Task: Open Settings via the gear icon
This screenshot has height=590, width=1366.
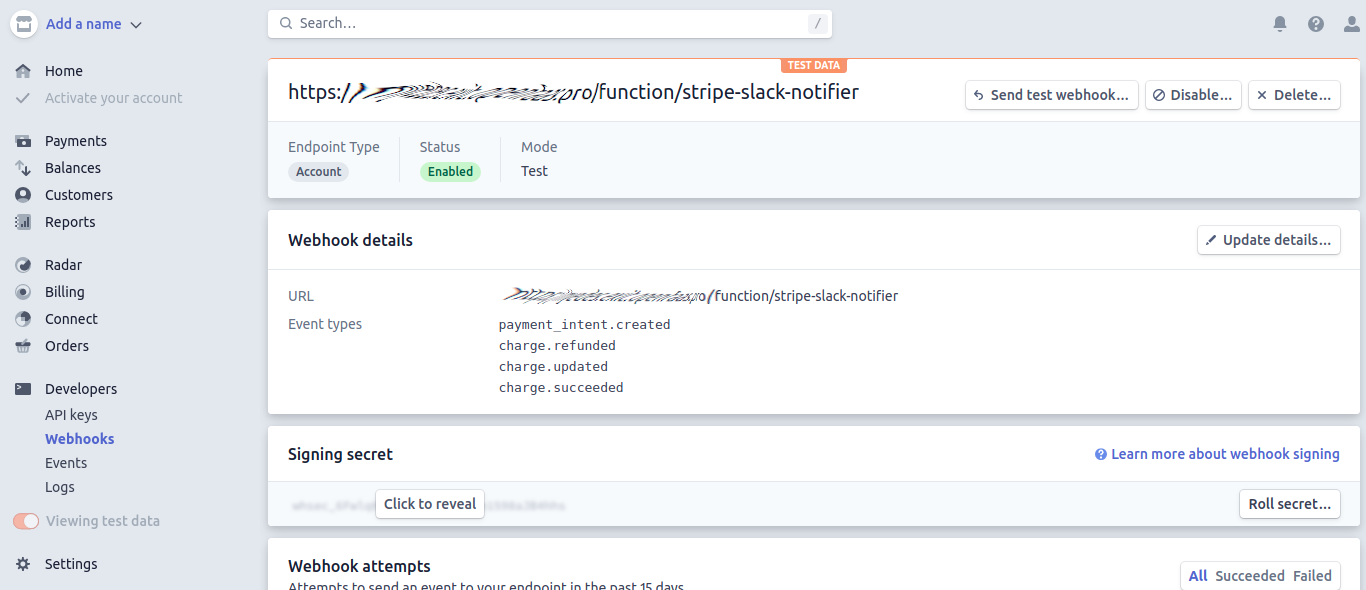Action: click(23, 564)
